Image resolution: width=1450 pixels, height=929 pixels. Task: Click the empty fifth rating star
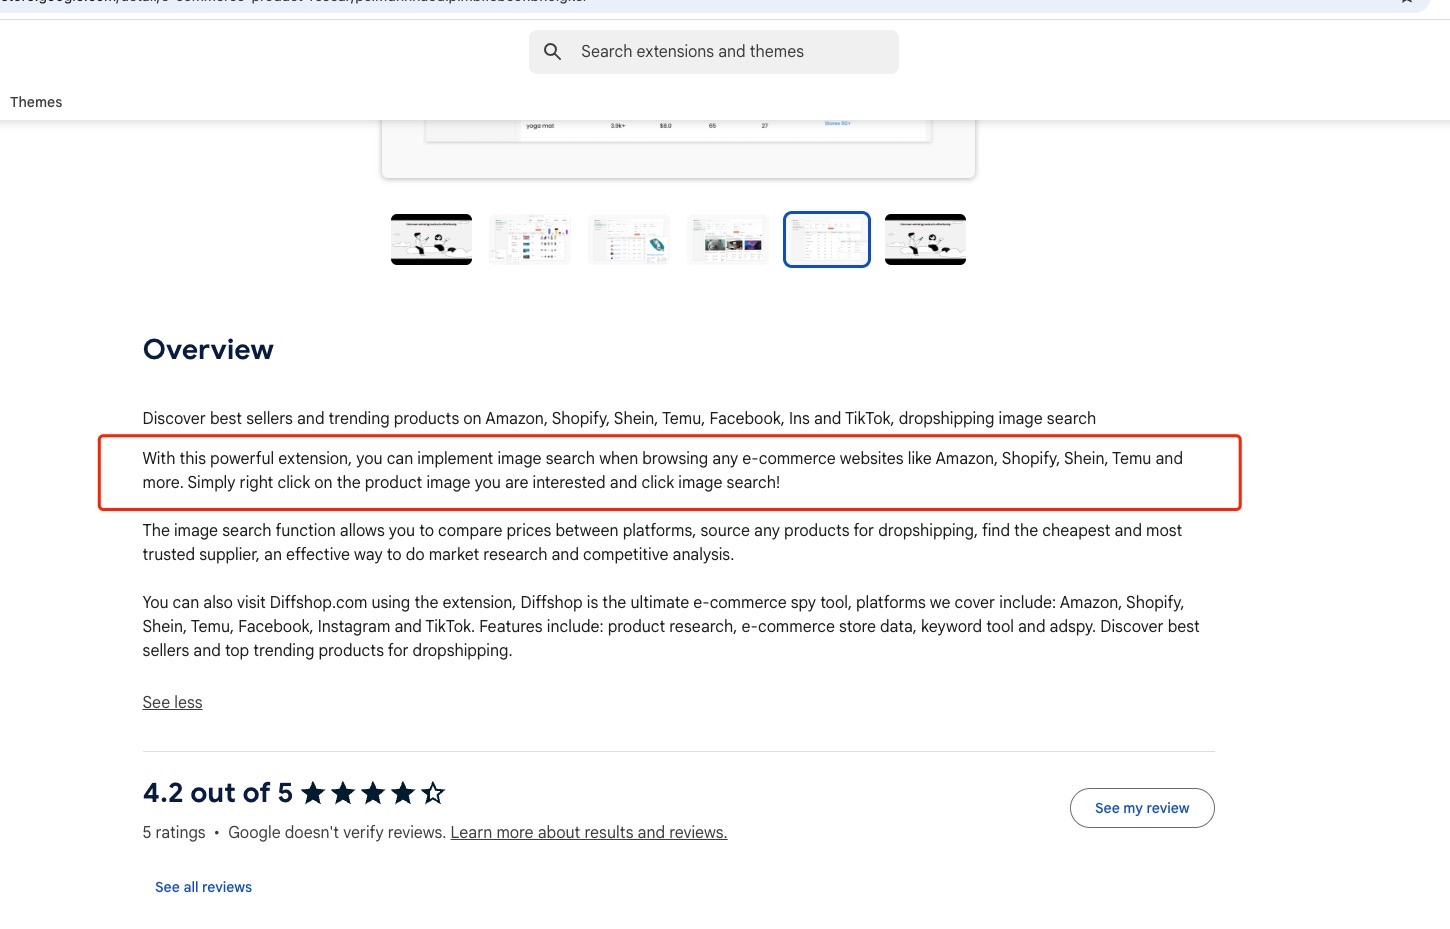click(433, 793)
